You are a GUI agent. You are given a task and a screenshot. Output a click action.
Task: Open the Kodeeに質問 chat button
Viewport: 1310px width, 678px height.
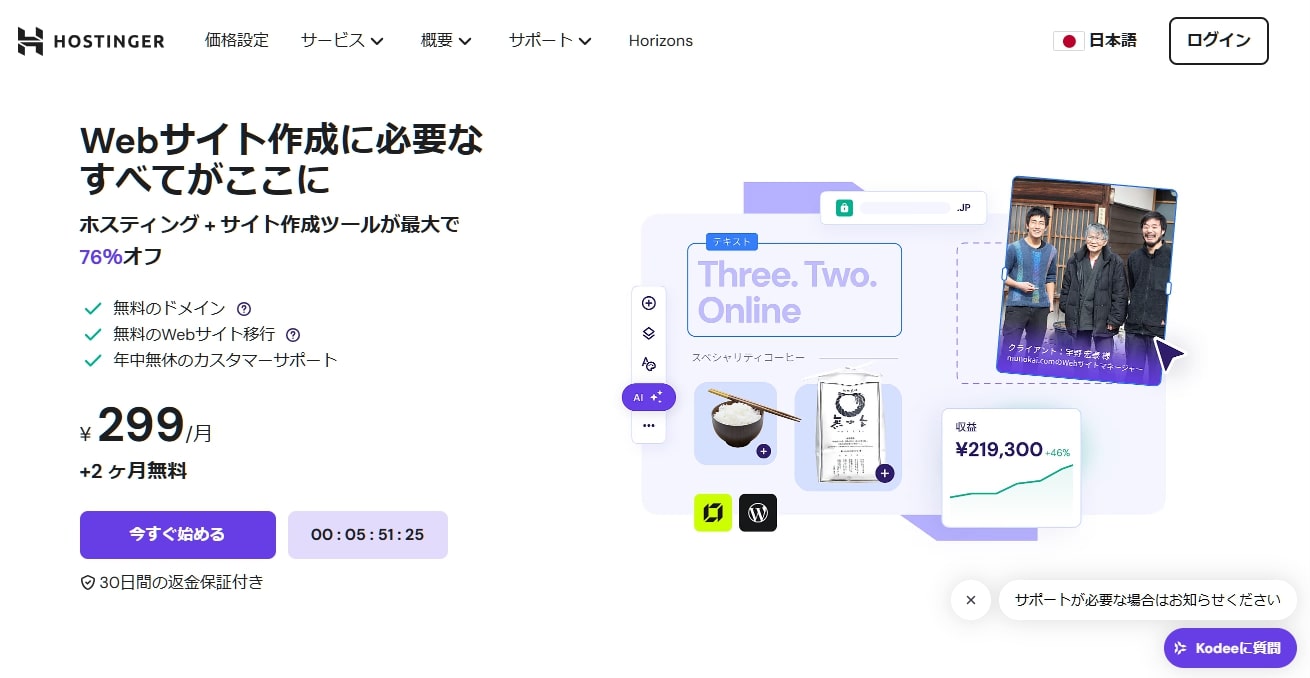click(1230, 648)
